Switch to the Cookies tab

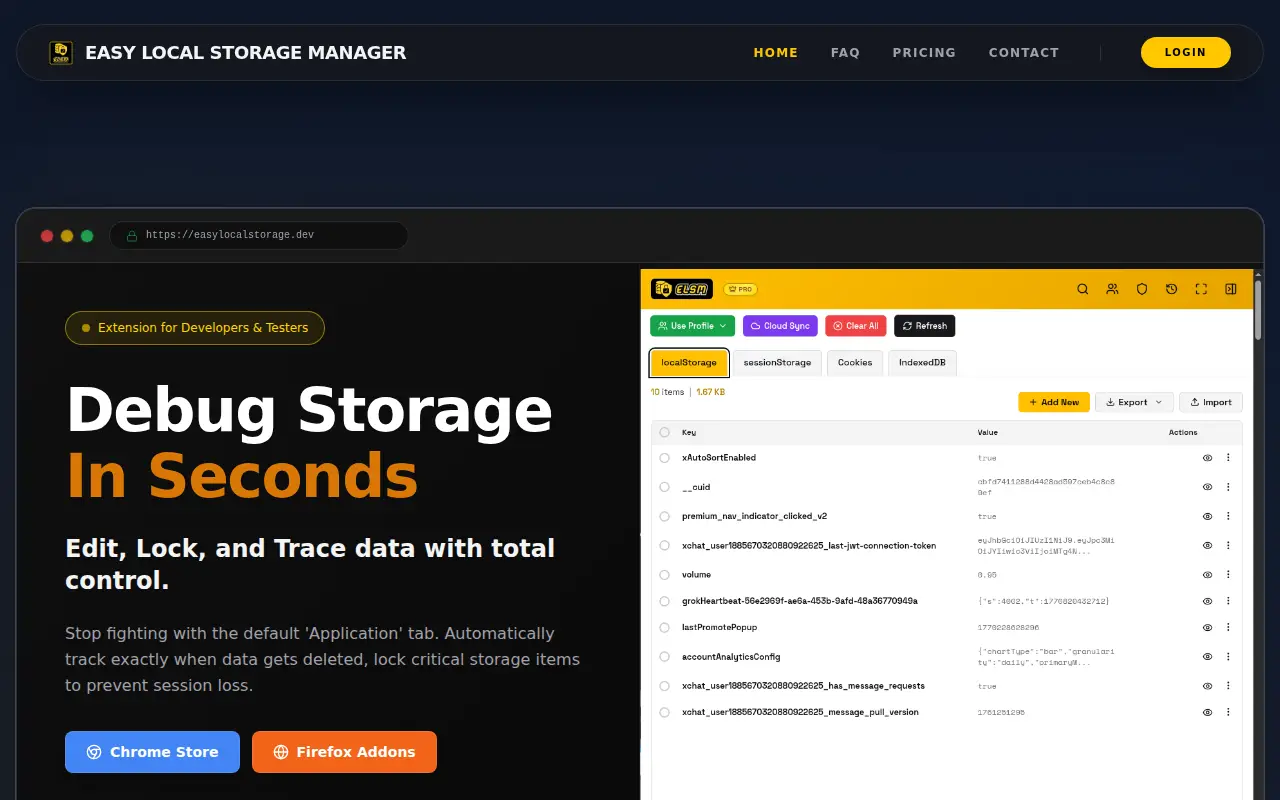pyautogui.click(x=855, y=363)
